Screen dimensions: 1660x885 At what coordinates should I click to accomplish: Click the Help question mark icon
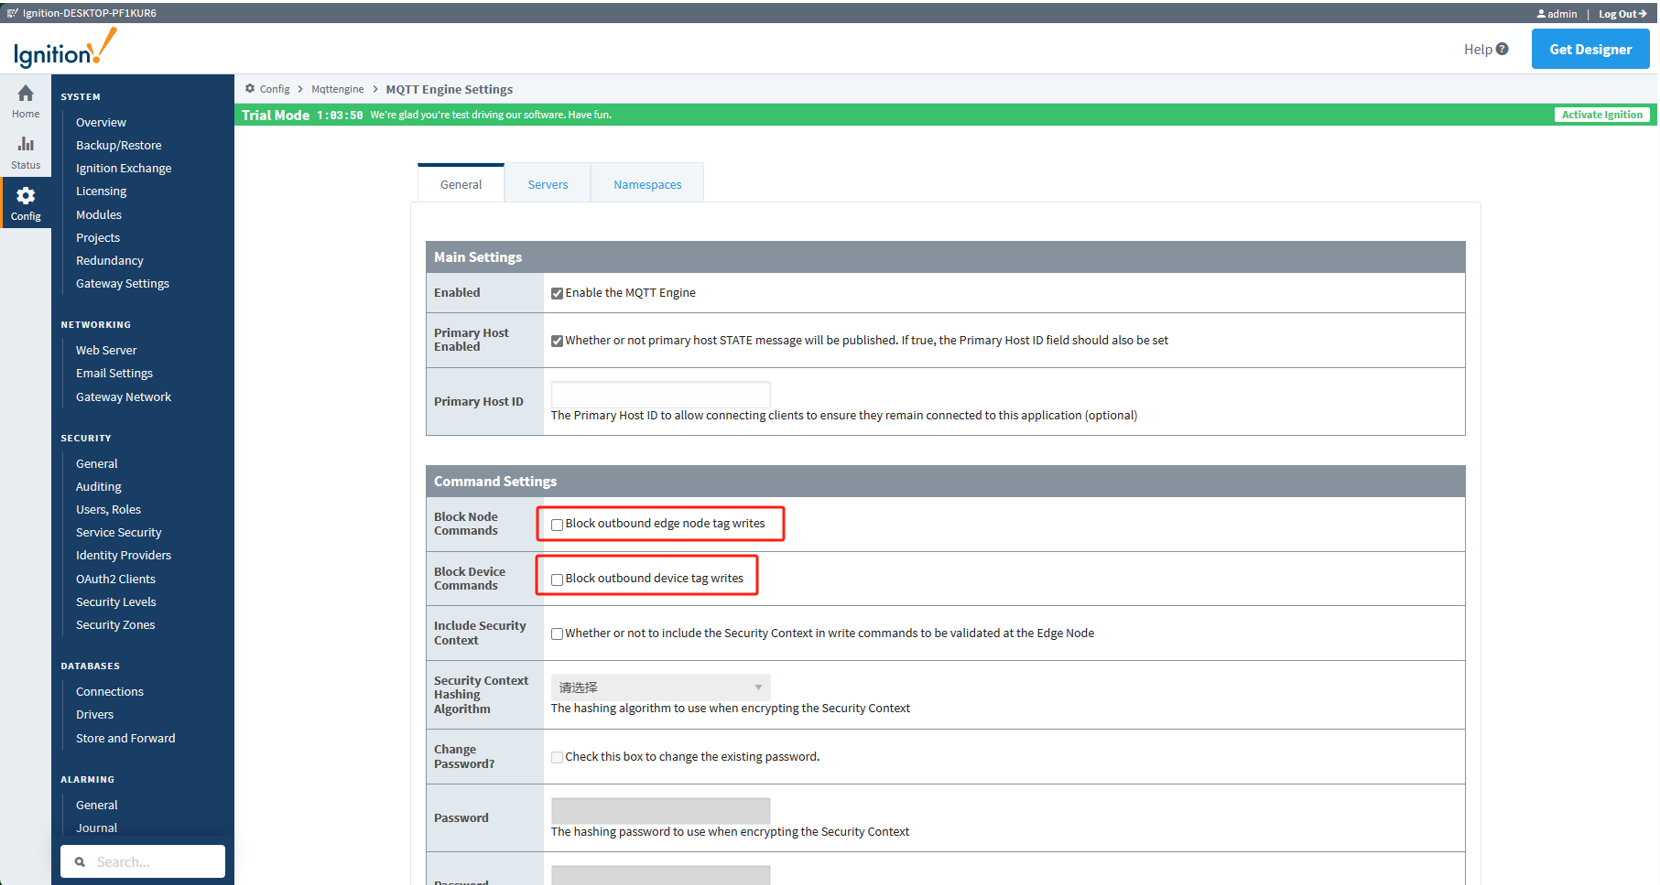(1502, 49)
